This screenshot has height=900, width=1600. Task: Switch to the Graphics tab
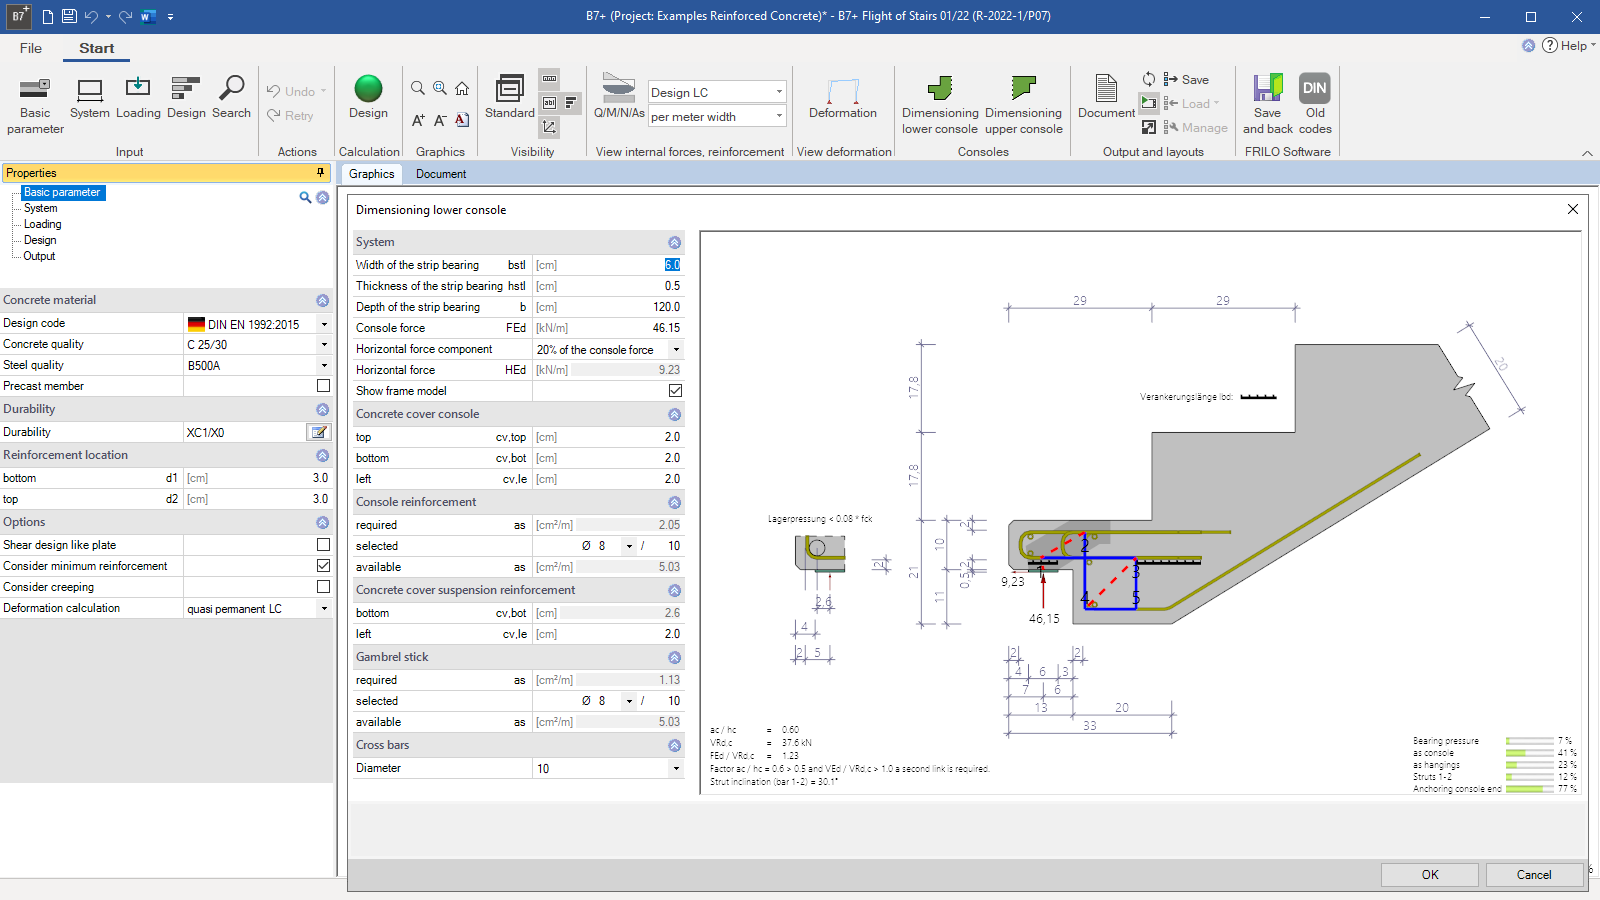point(372,174)
